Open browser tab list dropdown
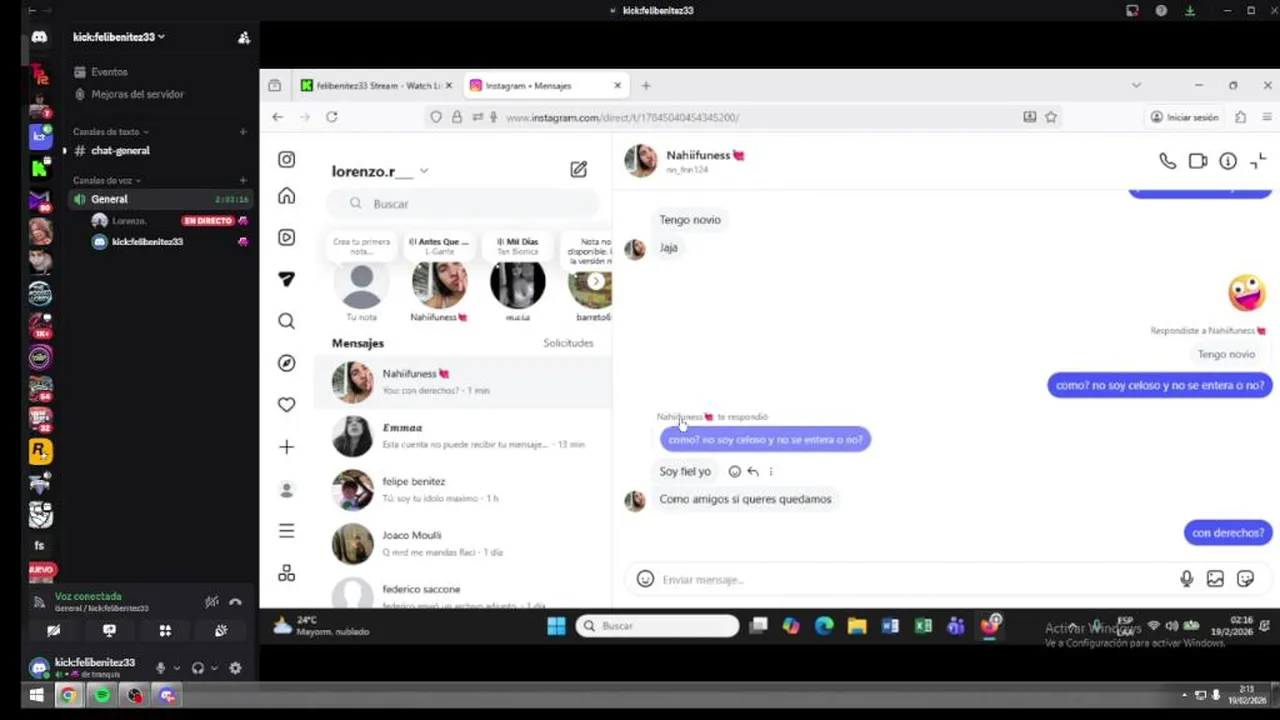 click(1136, 86)
